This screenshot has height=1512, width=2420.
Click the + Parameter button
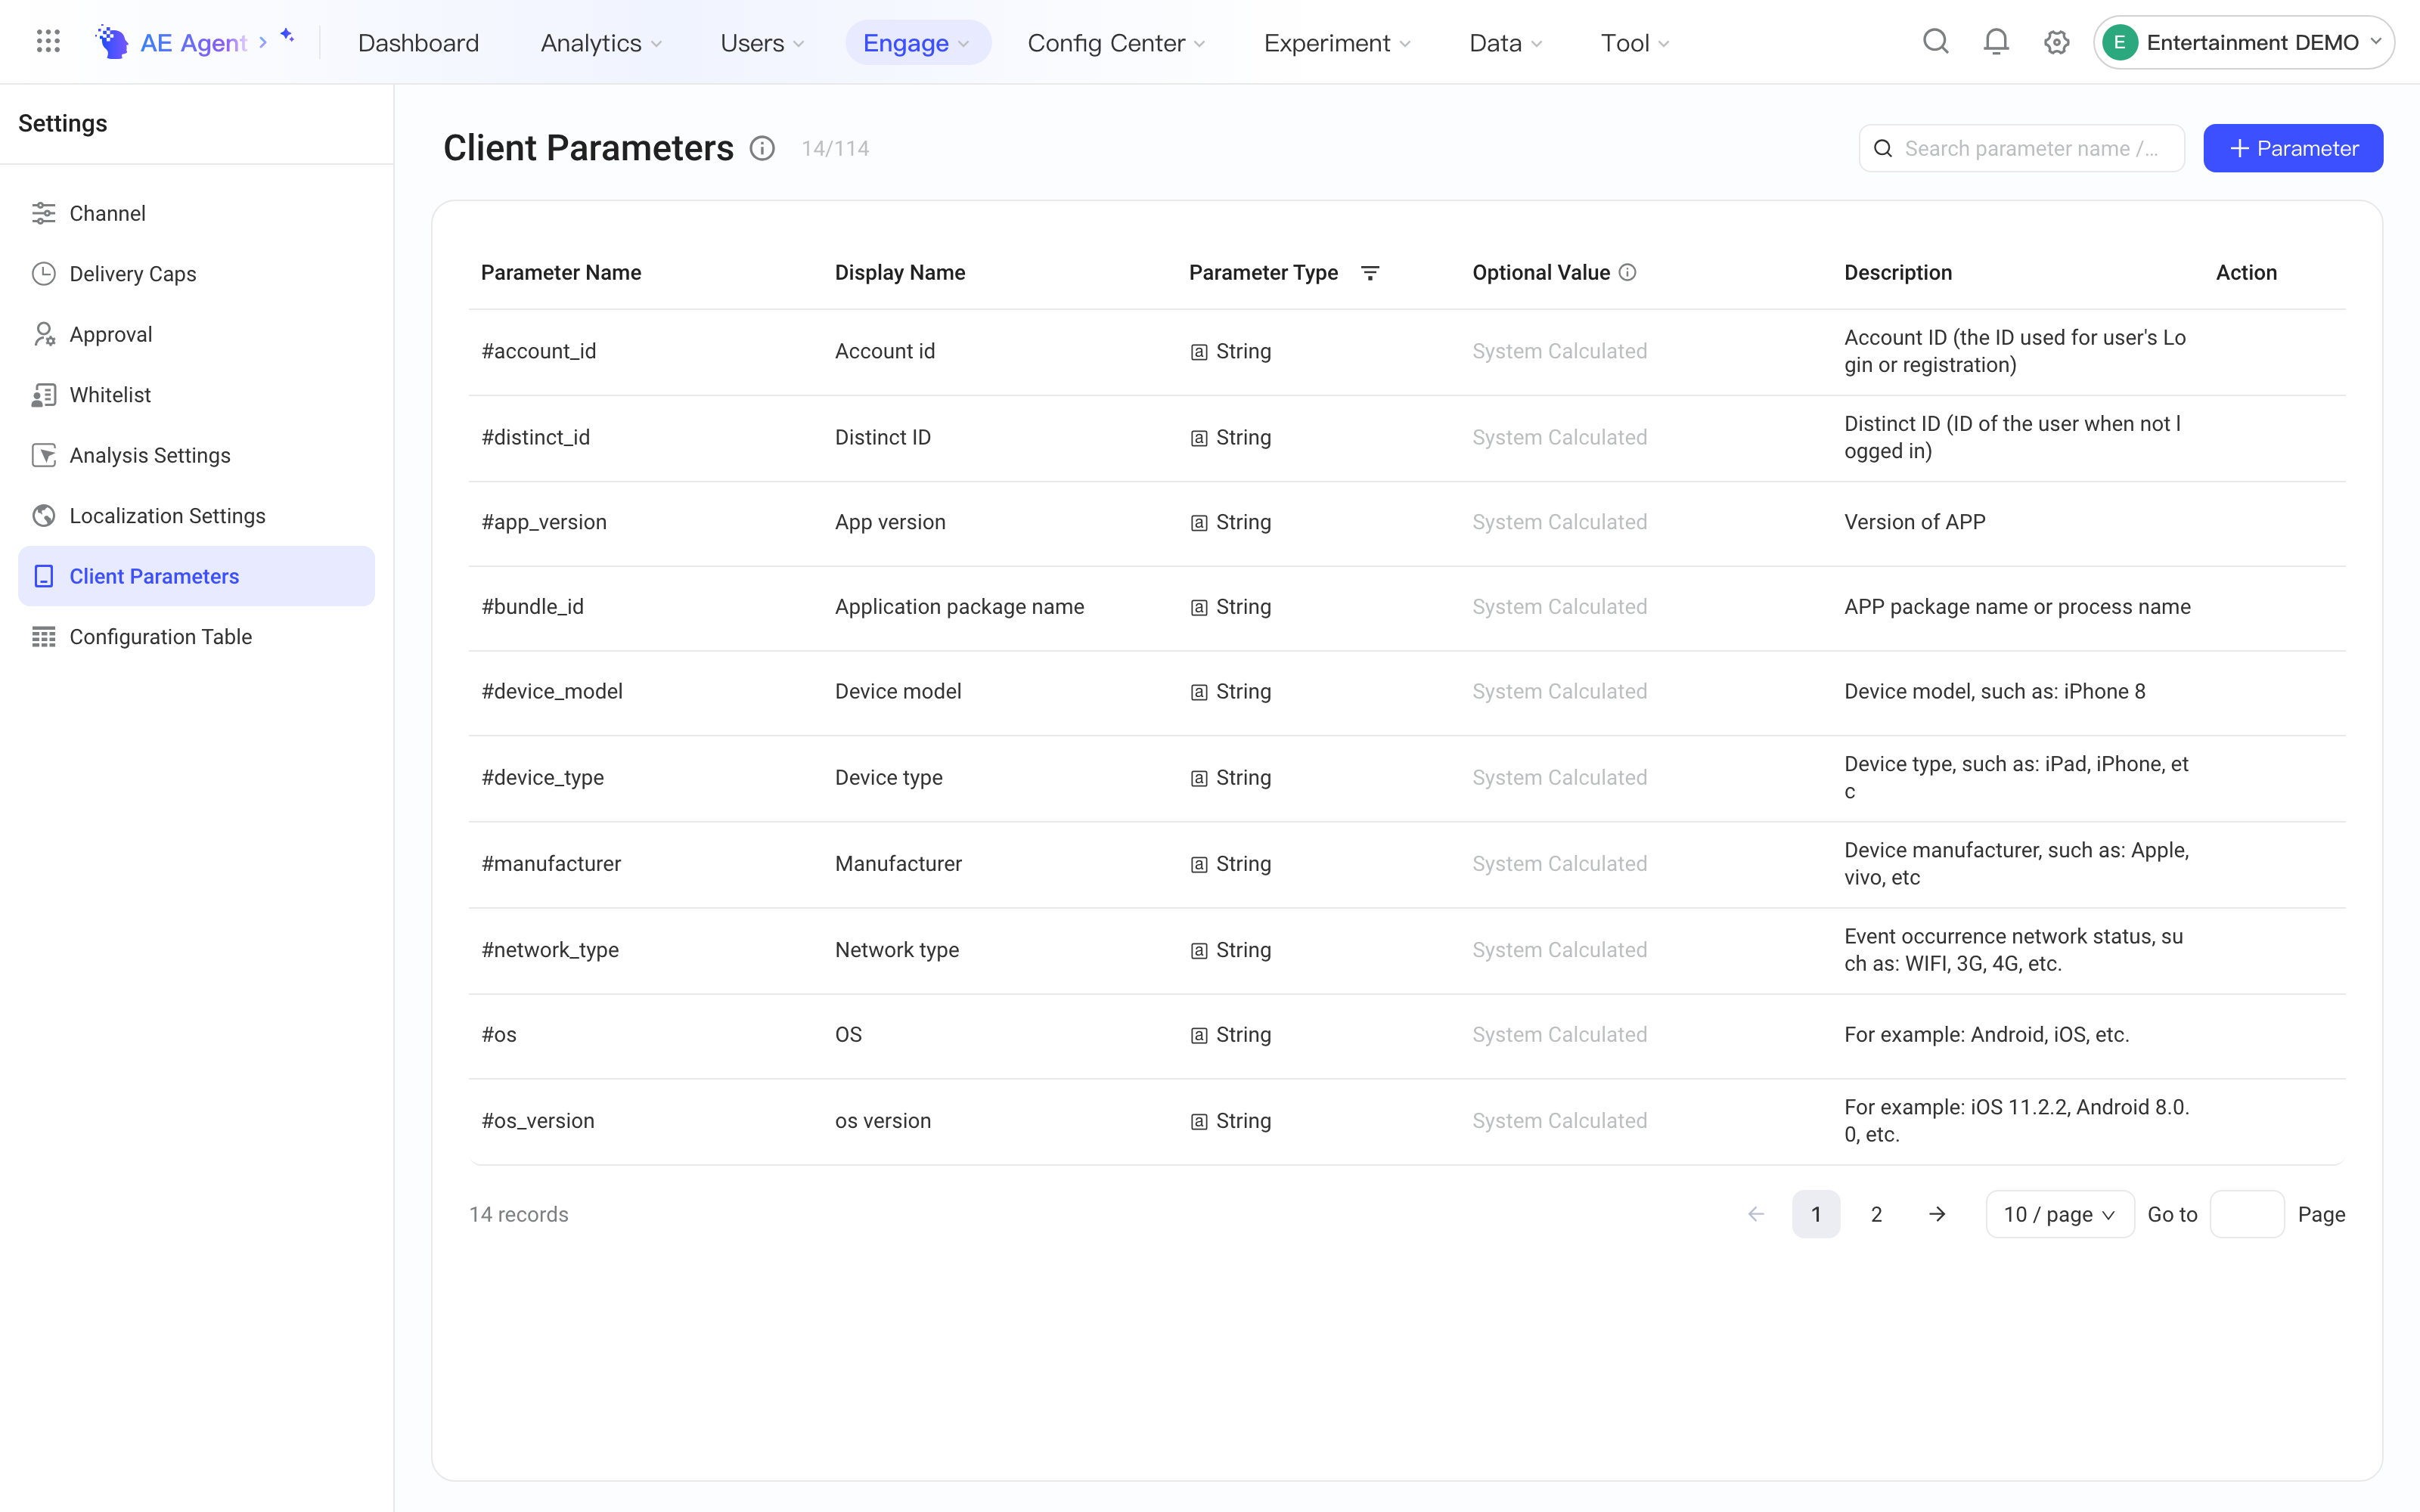tap(2293, 148)
